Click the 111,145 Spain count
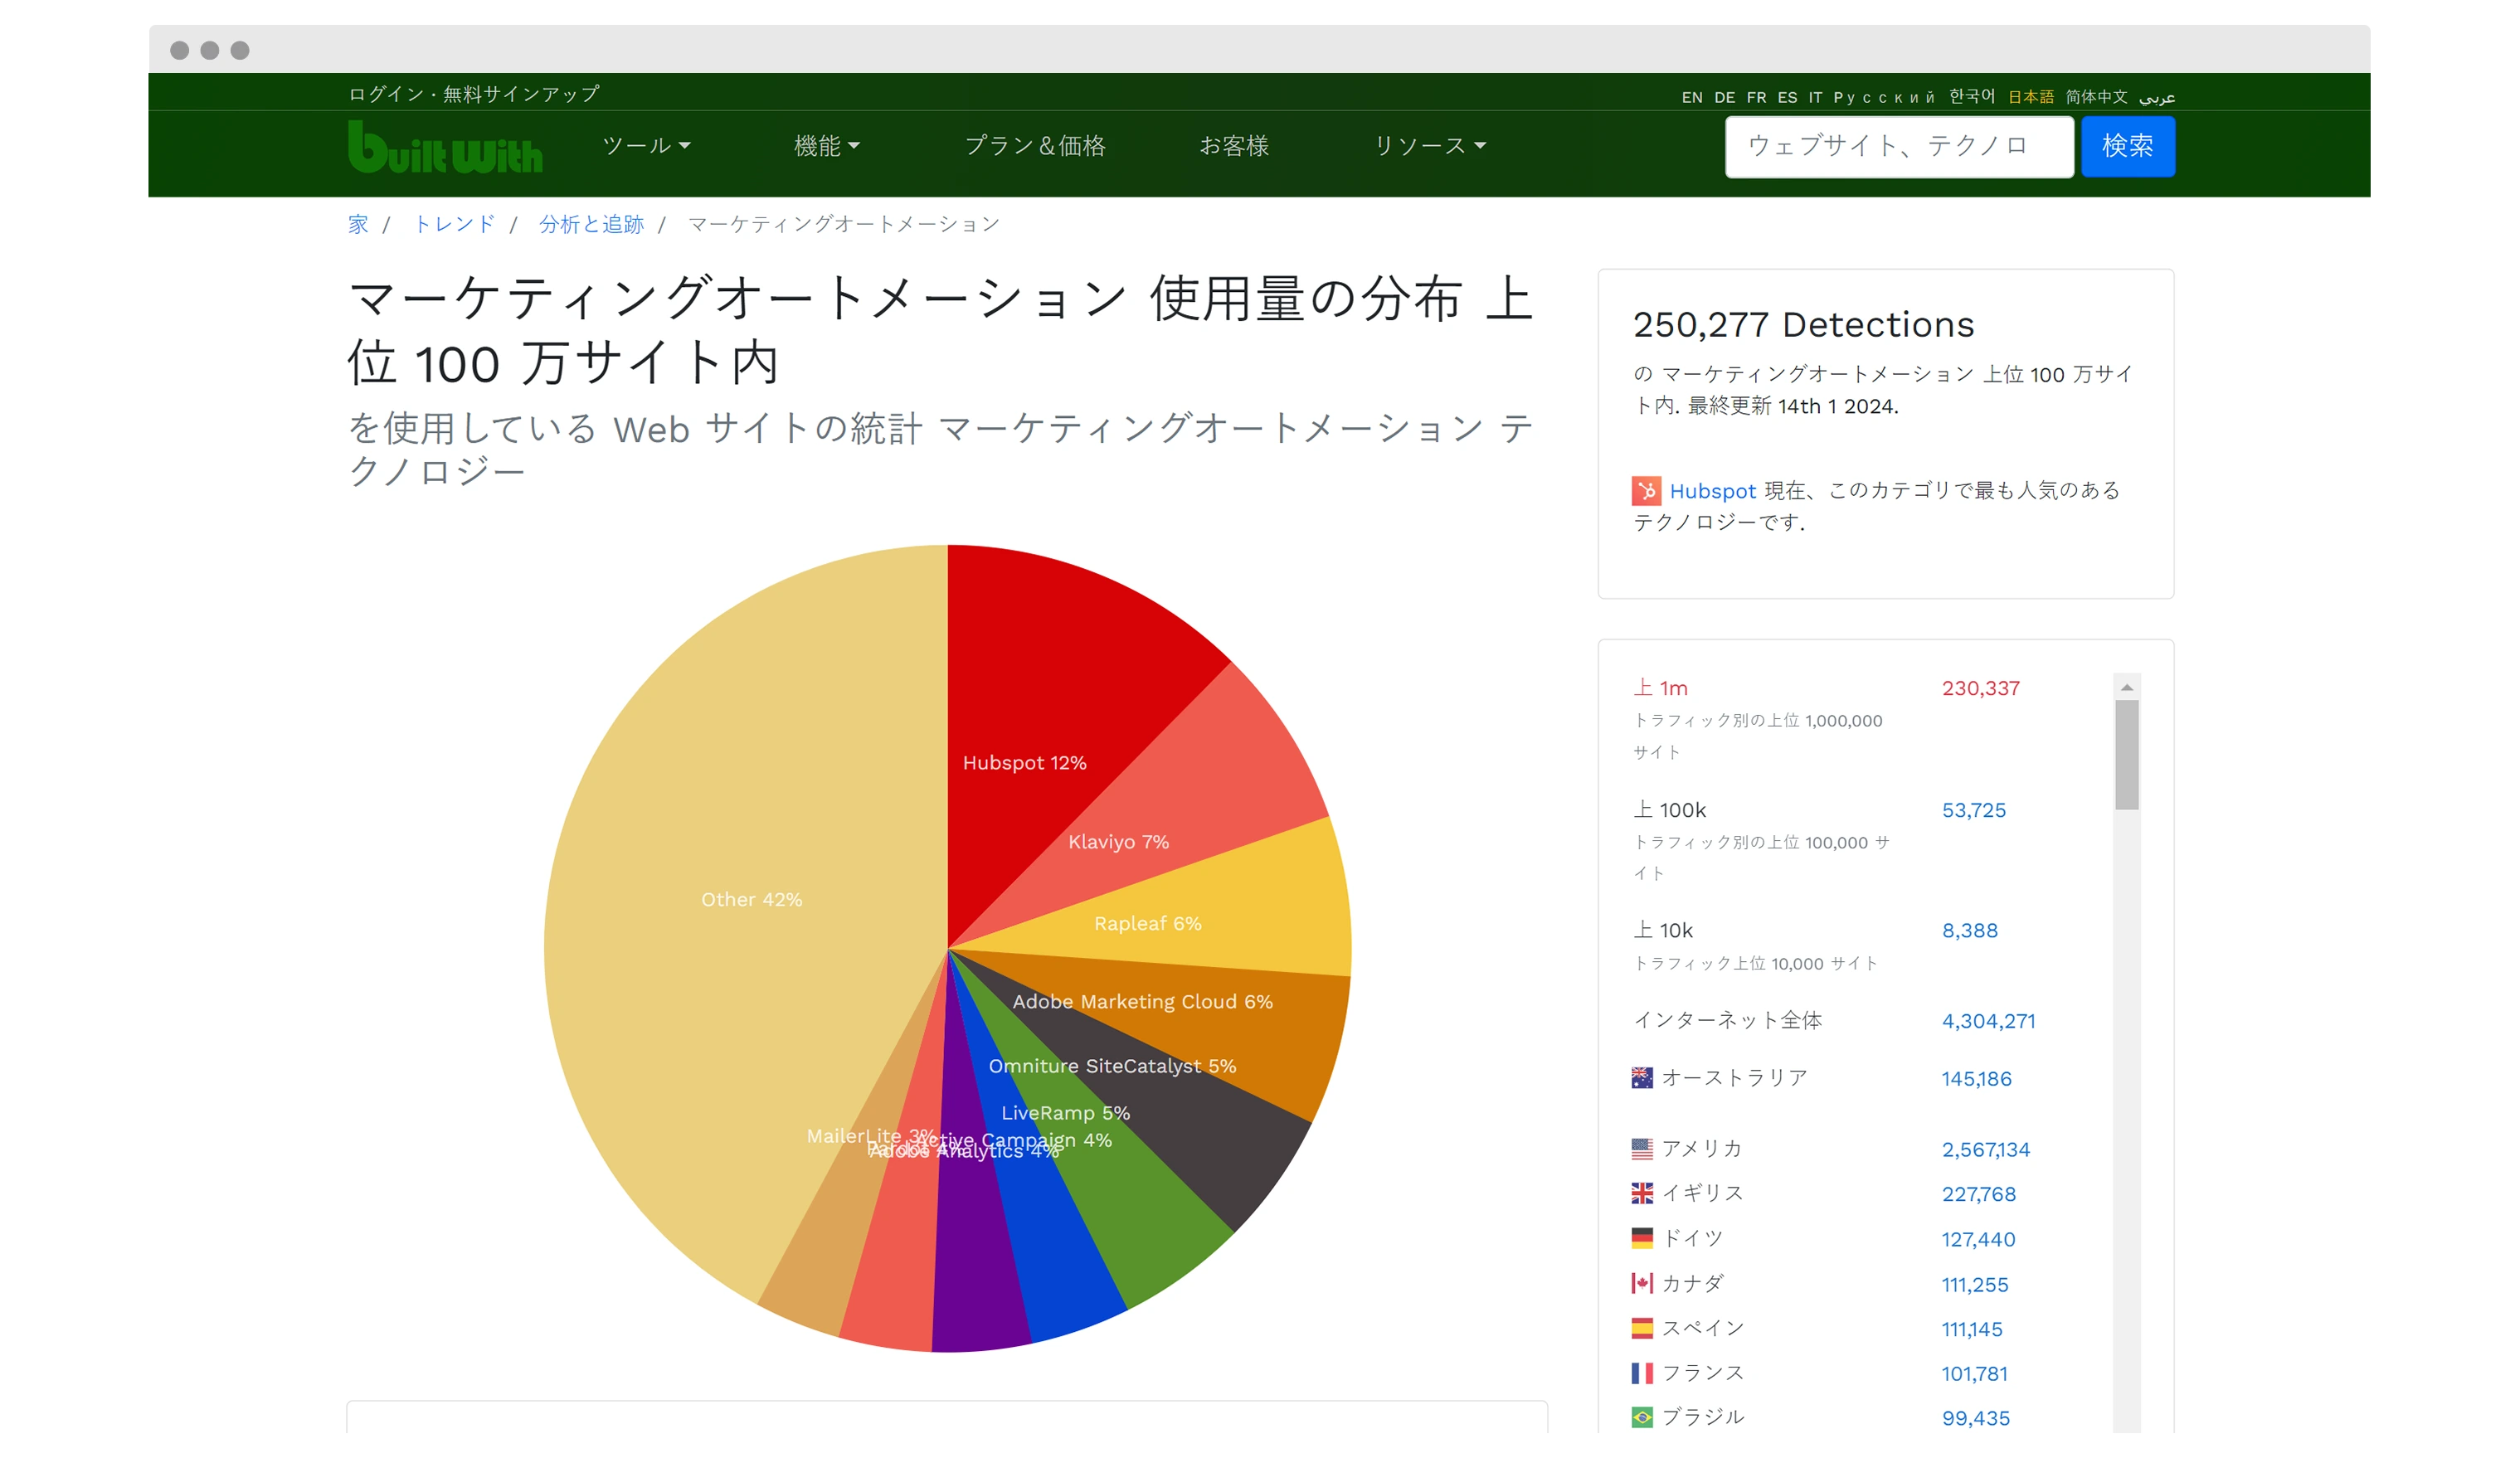Screen dimensions: 2520x1458 (x=1972, y=1329)
